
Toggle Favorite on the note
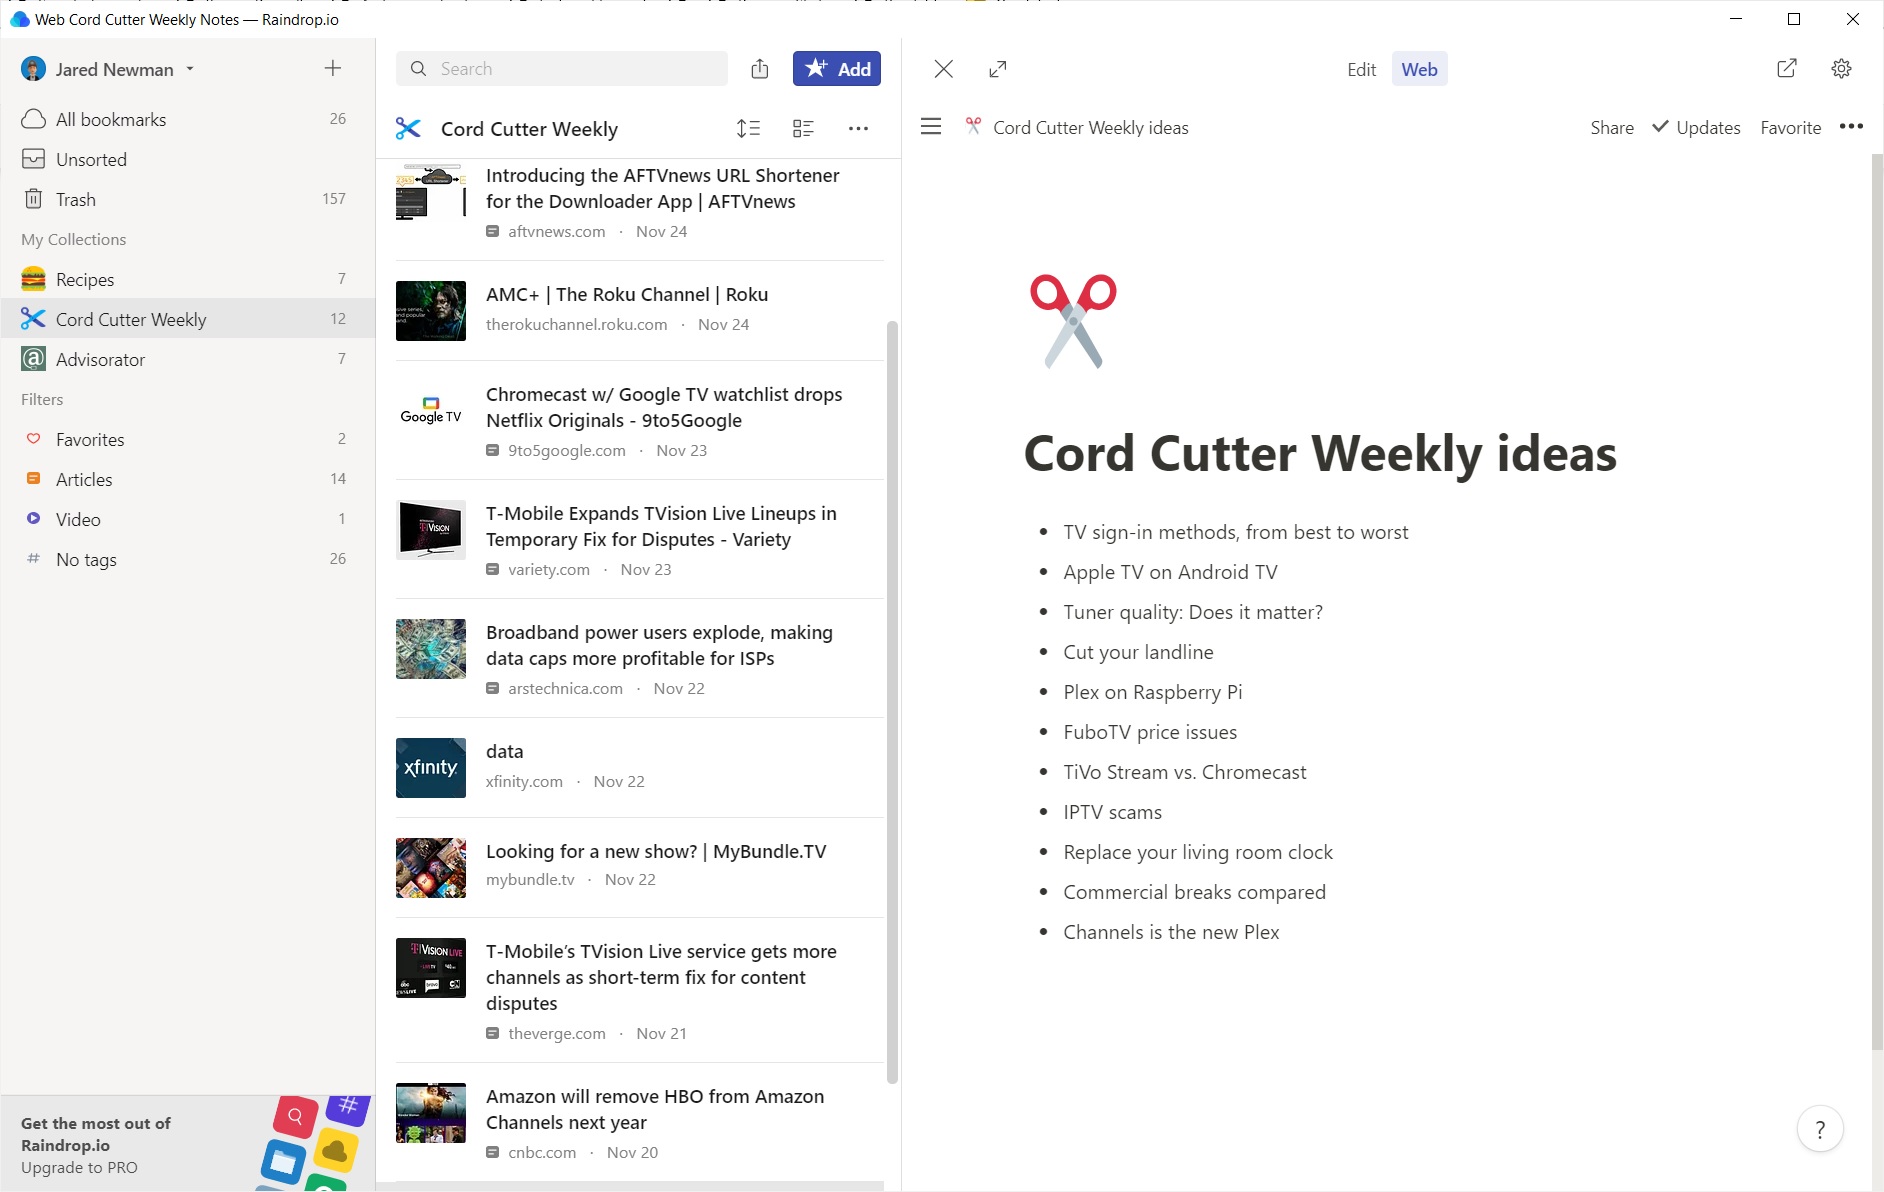pos(1790,127)
